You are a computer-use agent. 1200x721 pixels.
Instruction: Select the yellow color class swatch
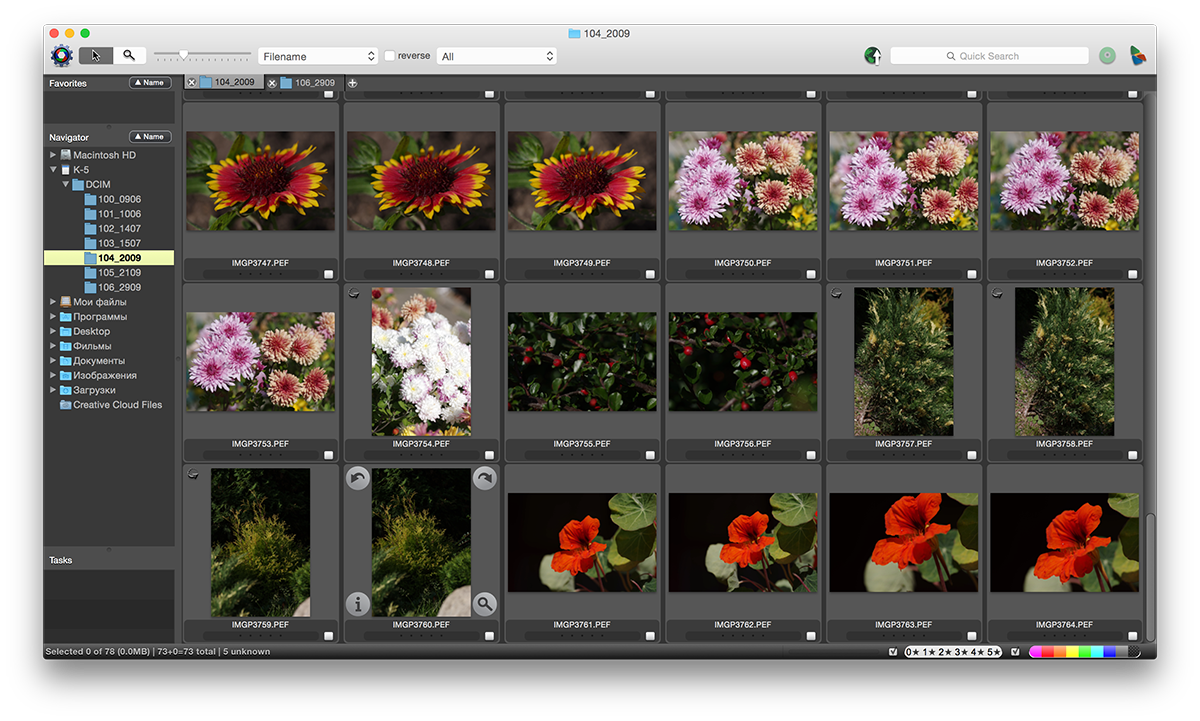pyautogui.click(x=1072, y=652)
